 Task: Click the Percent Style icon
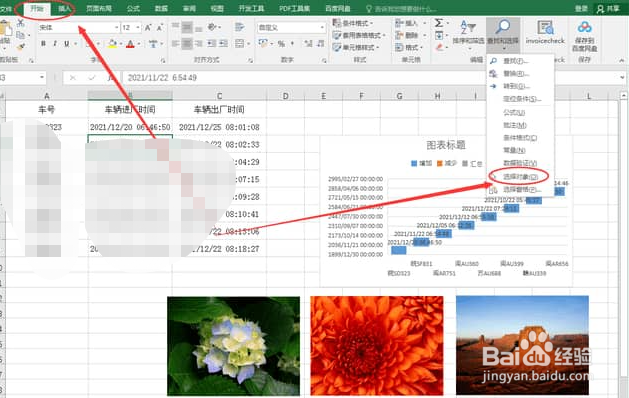282,43
